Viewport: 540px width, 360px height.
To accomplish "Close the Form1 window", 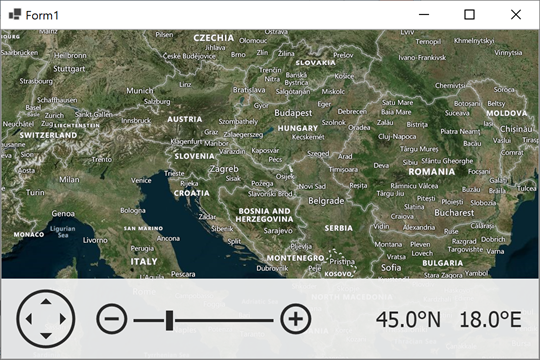I will coord(516,14).
